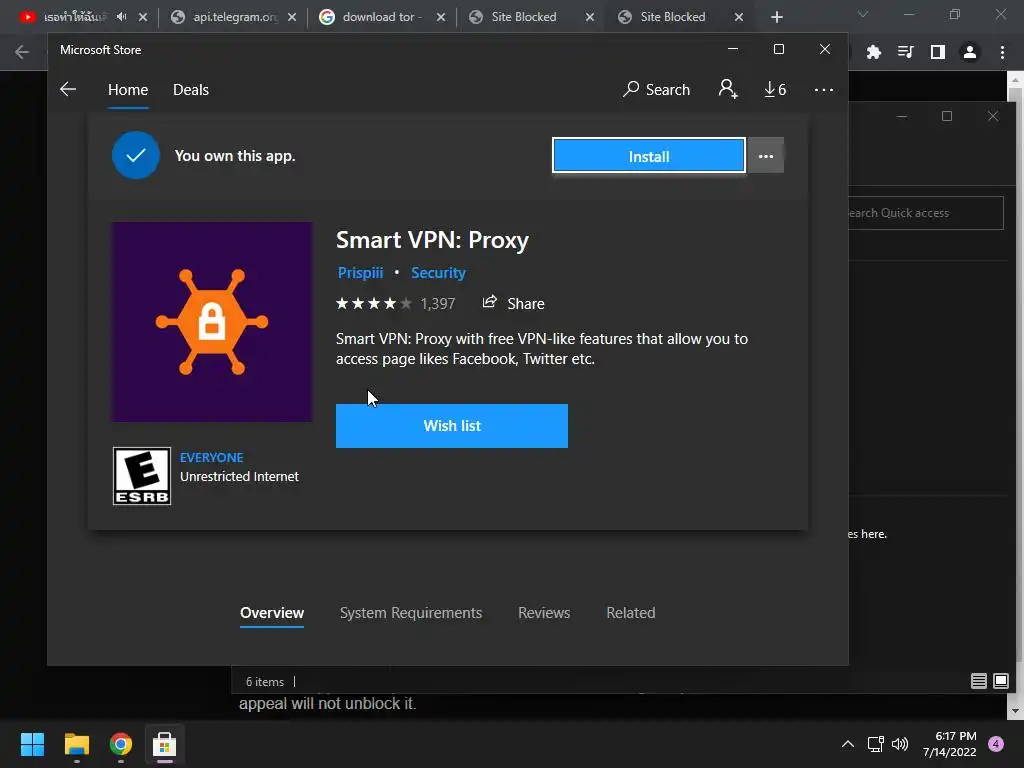Open Chrome extensions puzzle icon

pyautogui.click(x=873, y=52)
